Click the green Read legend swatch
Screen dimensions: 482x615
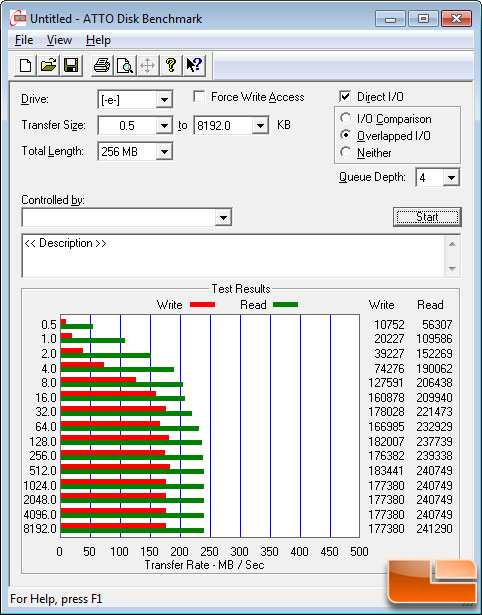[286, 305]
